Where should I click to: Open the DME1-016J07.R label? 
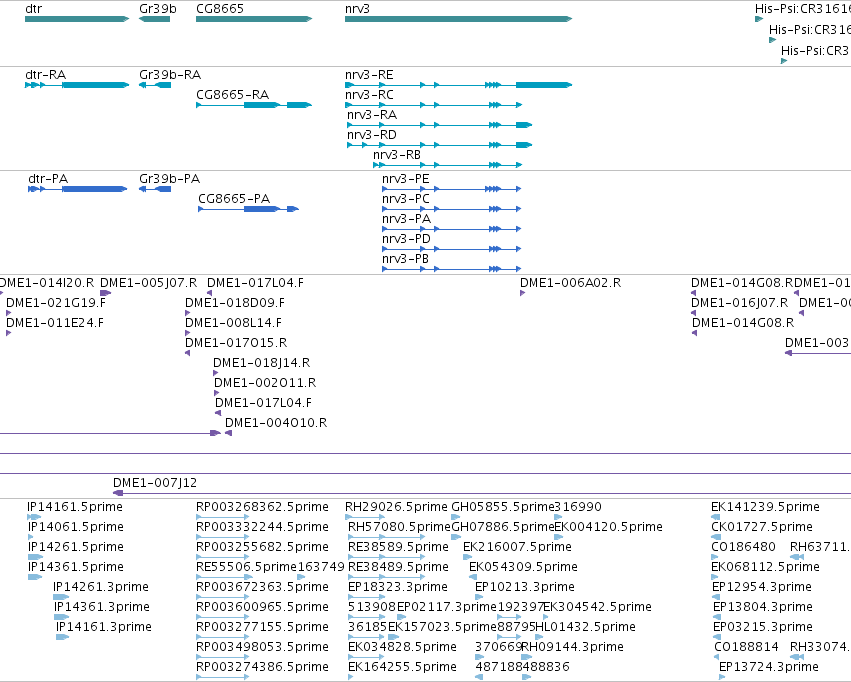pos(740,303)
